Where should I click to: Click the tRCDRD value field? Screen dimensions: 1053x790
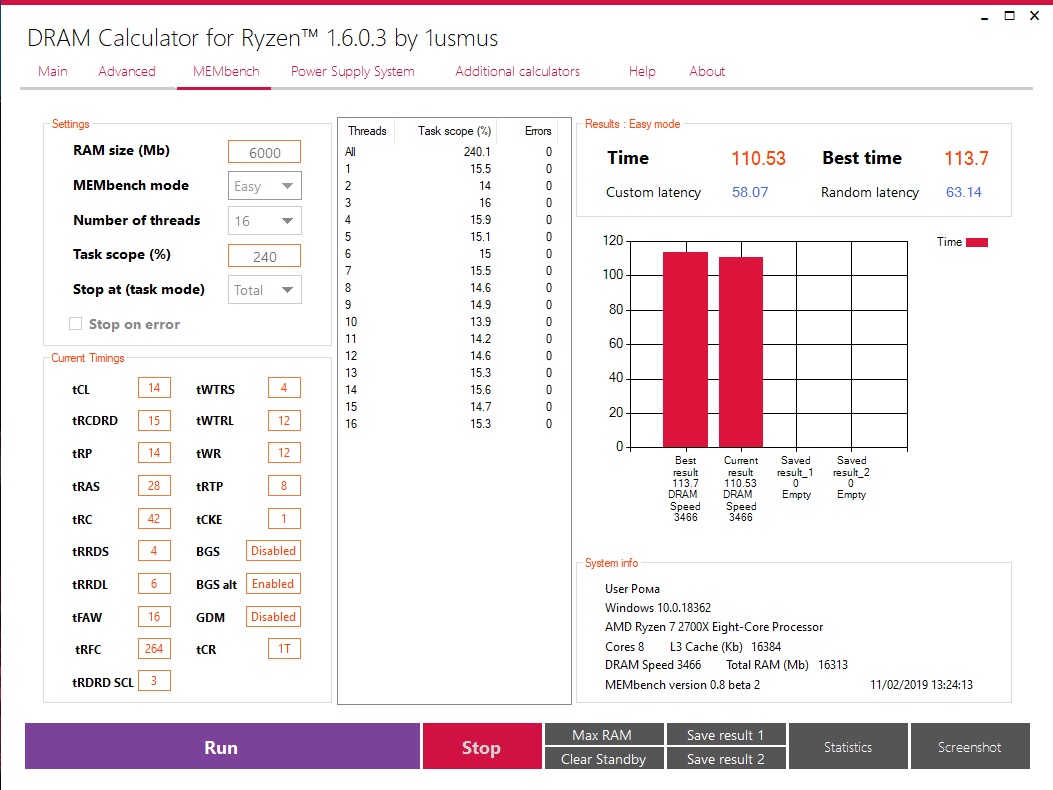[154, 420]
